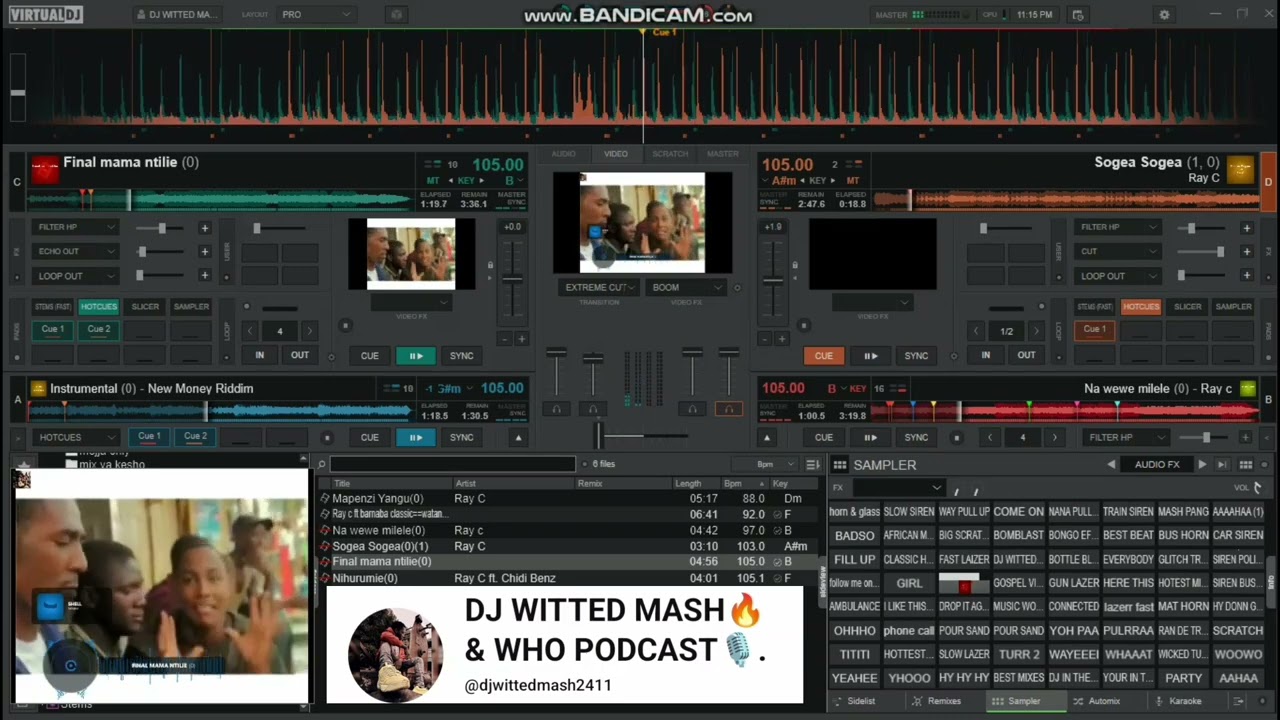Open deck C ECHO OUT effect dropdown

[75, 252]
